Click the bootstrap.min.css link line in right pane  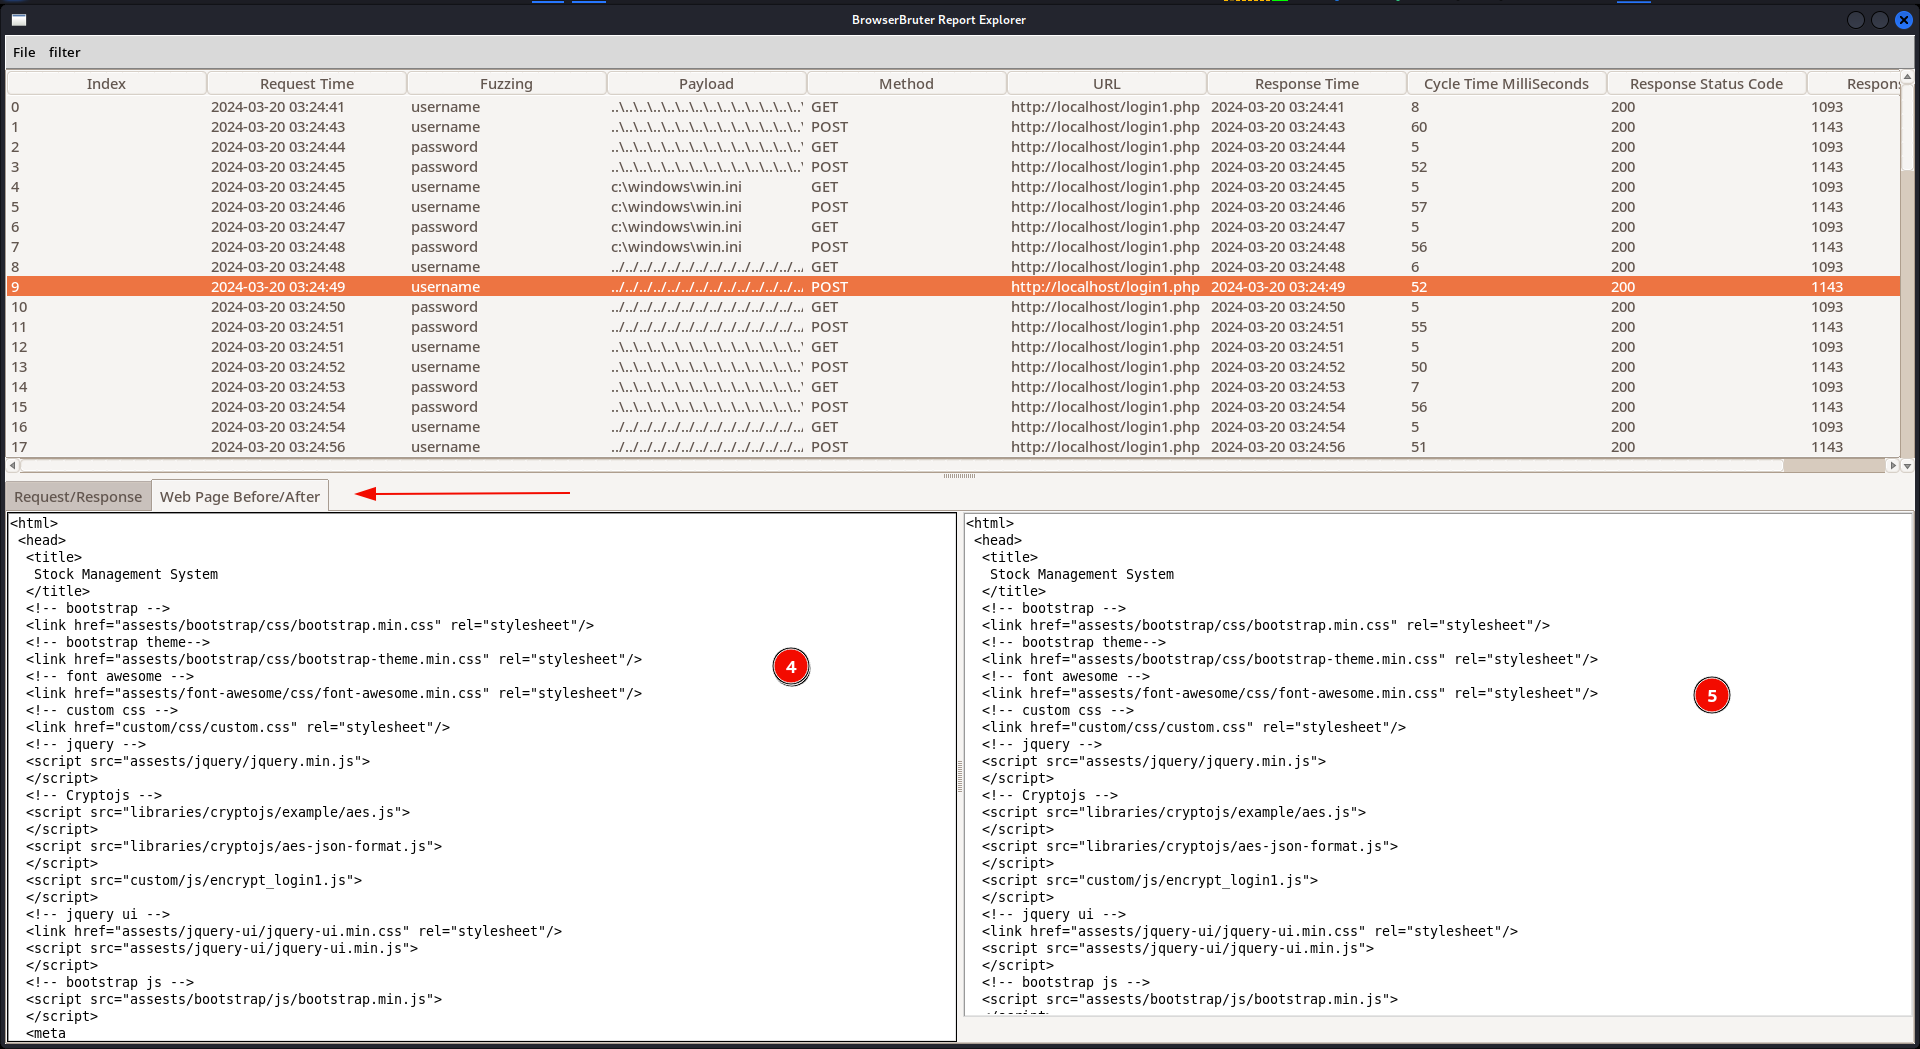point(1266,625)
